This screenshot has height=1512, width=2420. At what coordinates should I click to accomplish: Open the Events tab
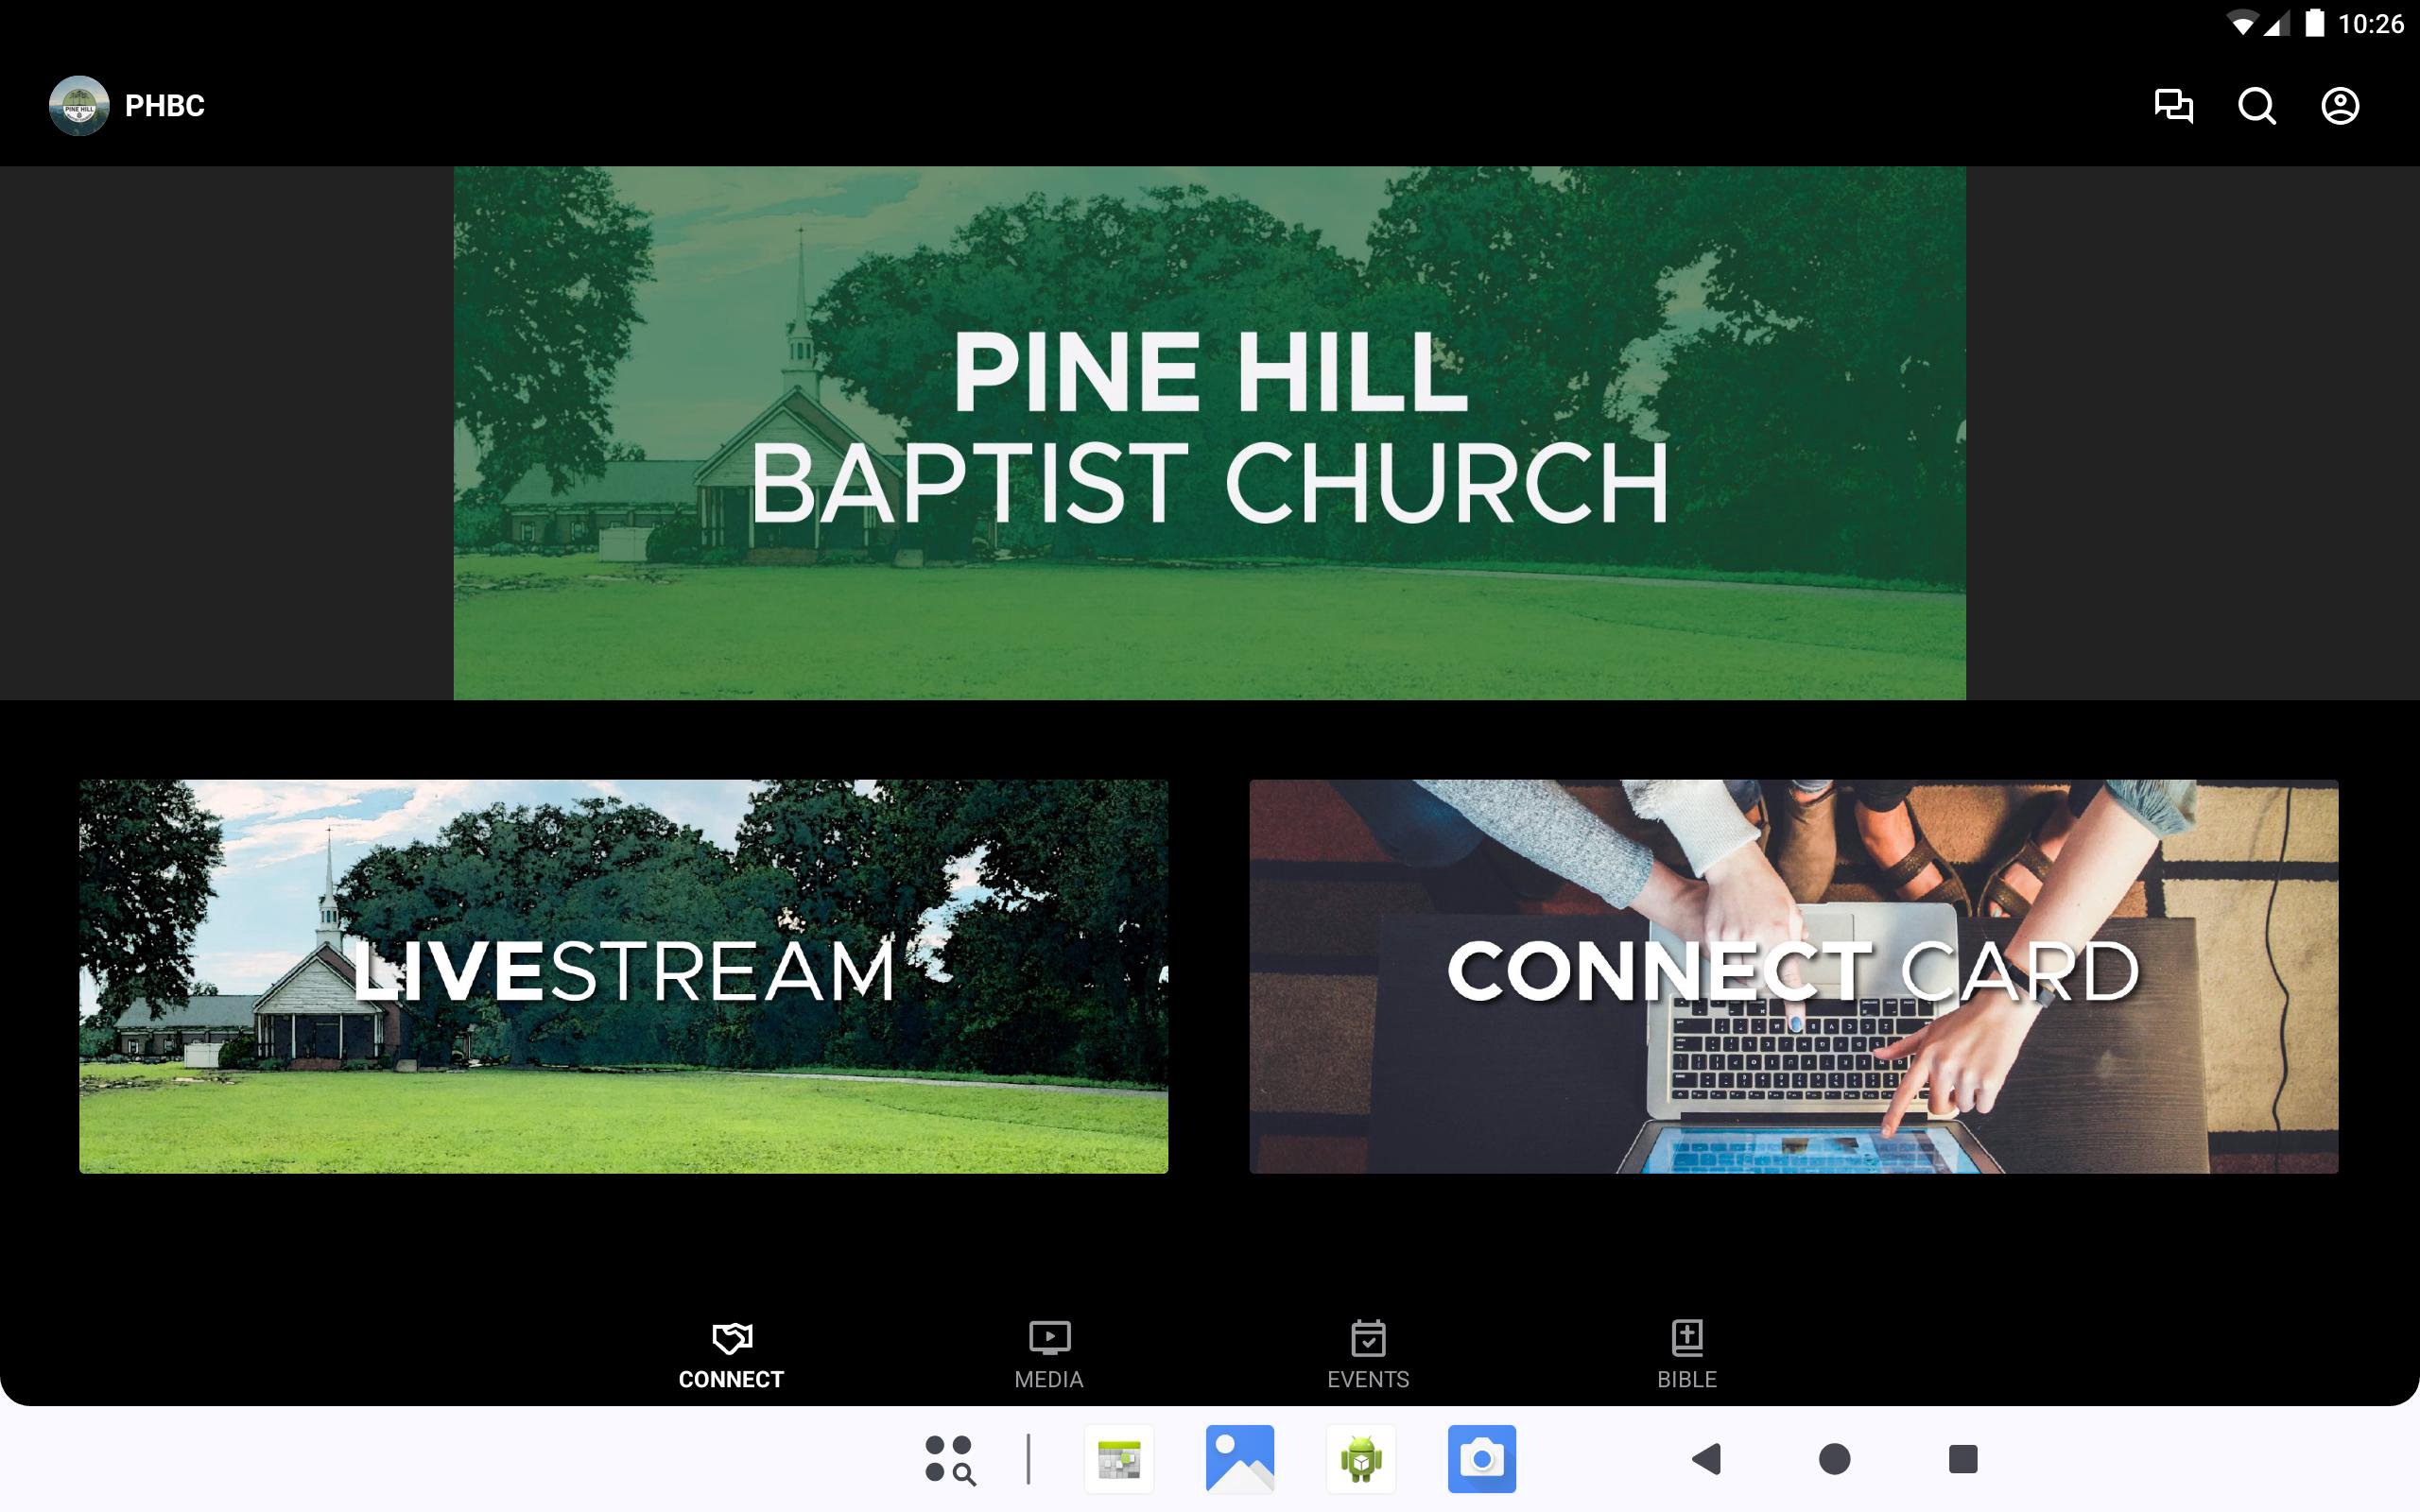click(x=1368, y=1354)
